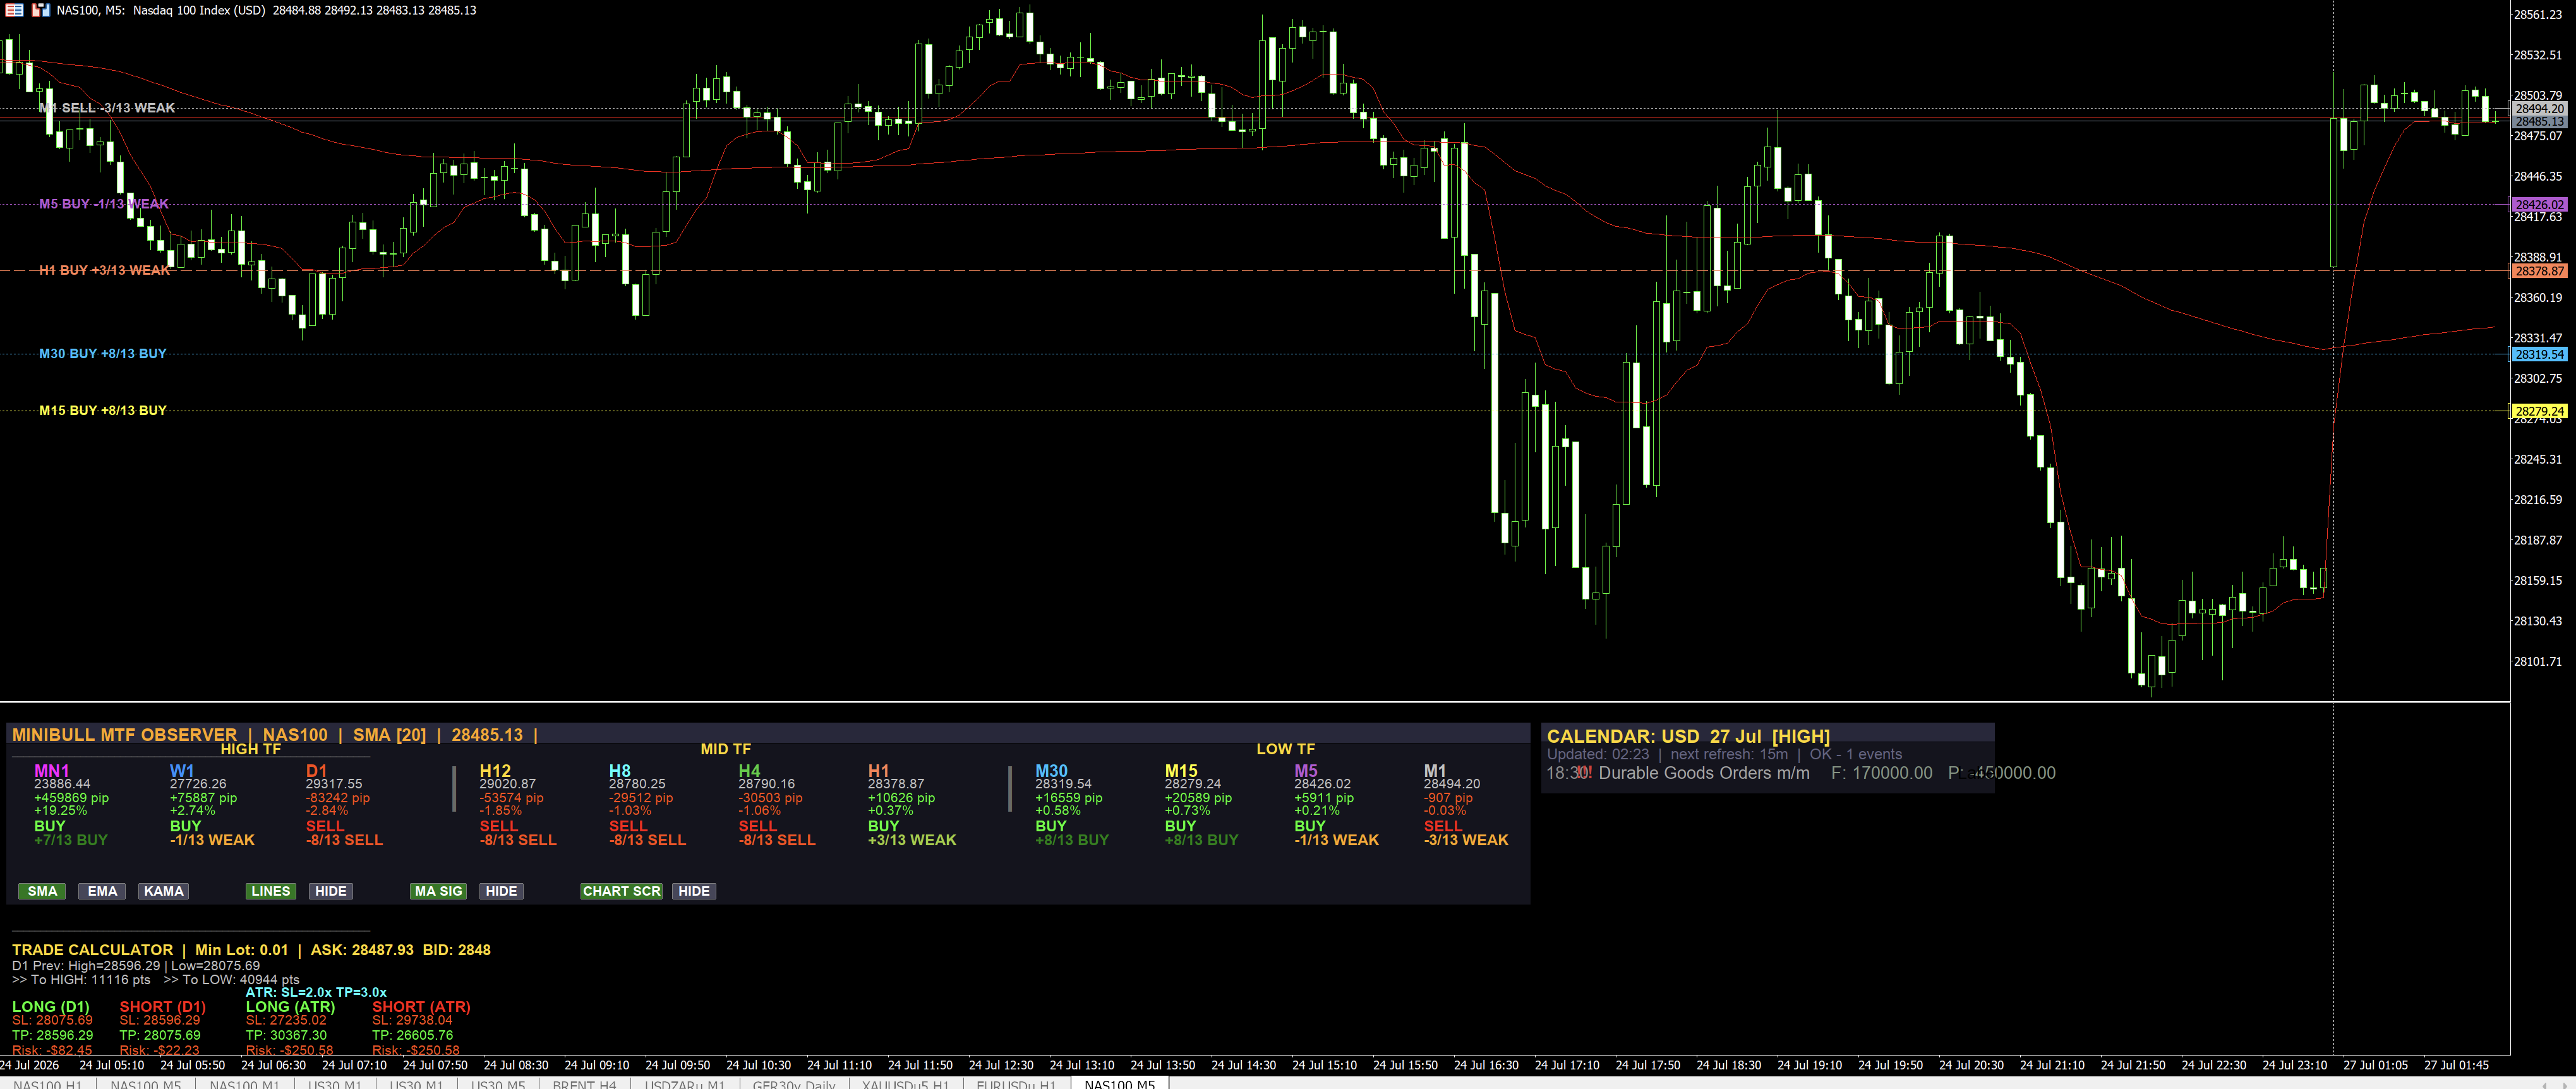Select the 'H1 BUY +3/13 WEAK' line label
Viewport: 2576px width, 1089px height.
[105, 270]
